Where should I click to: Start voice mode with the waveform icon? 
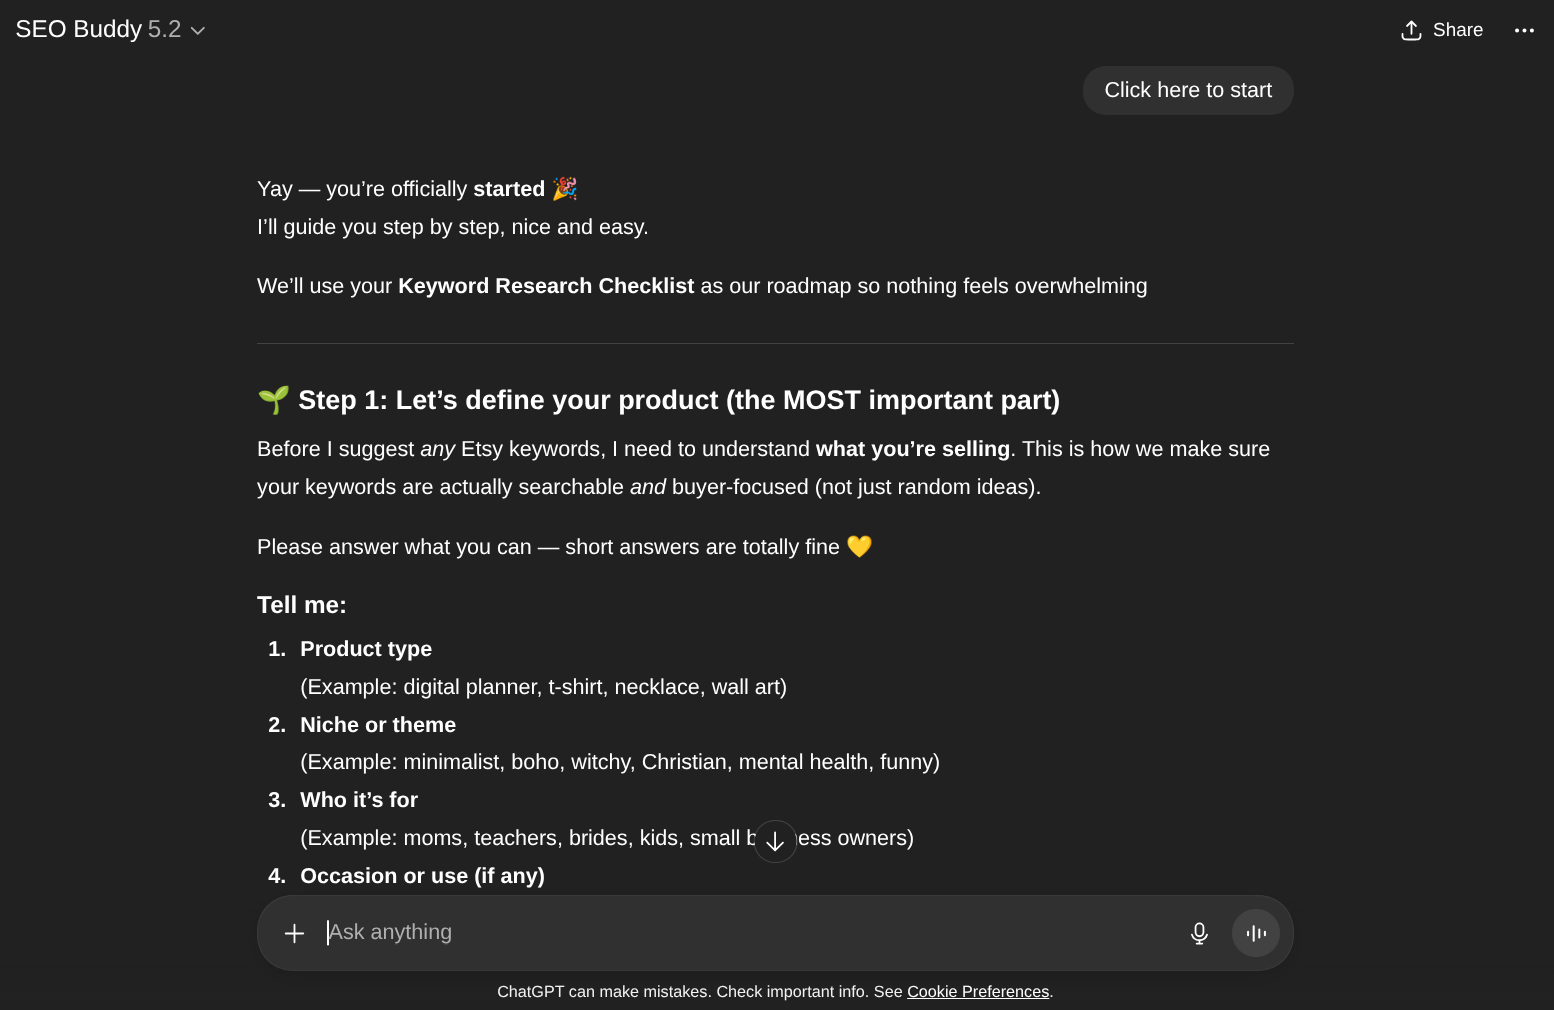1256,933
